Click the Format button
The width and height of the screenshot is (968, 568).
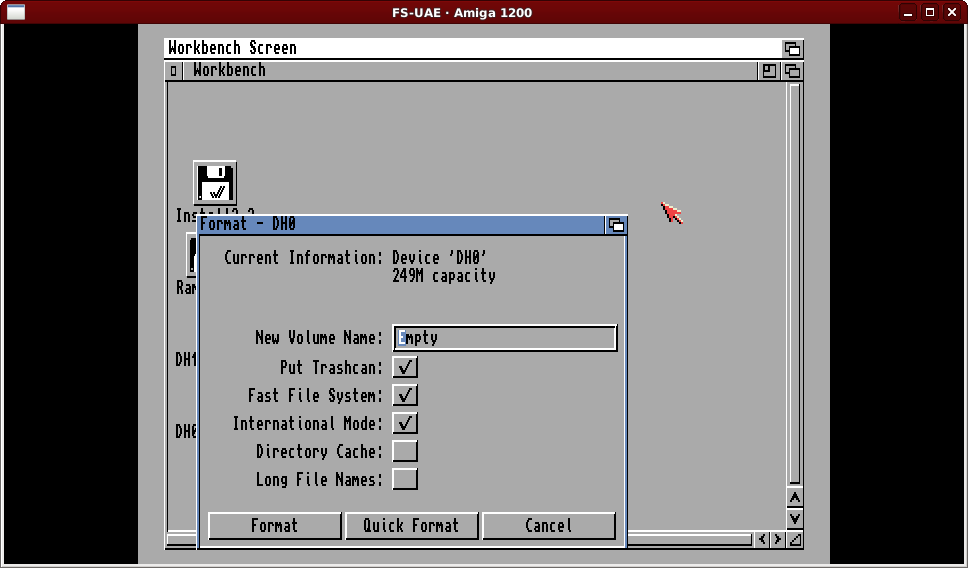tap(275, 525)
